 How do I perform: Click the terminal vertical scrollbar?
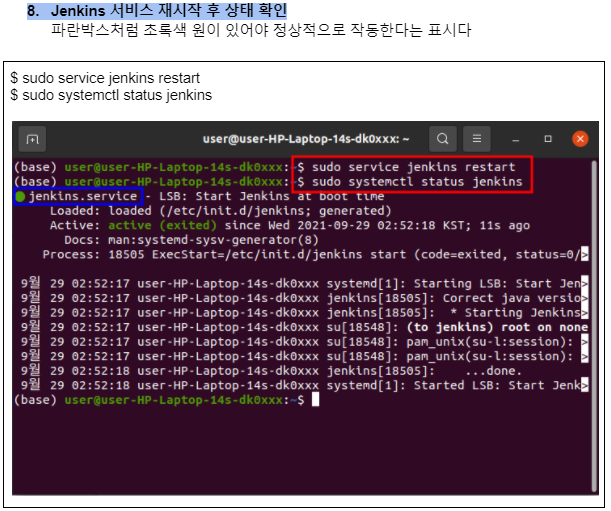click(x=594, y=326)
